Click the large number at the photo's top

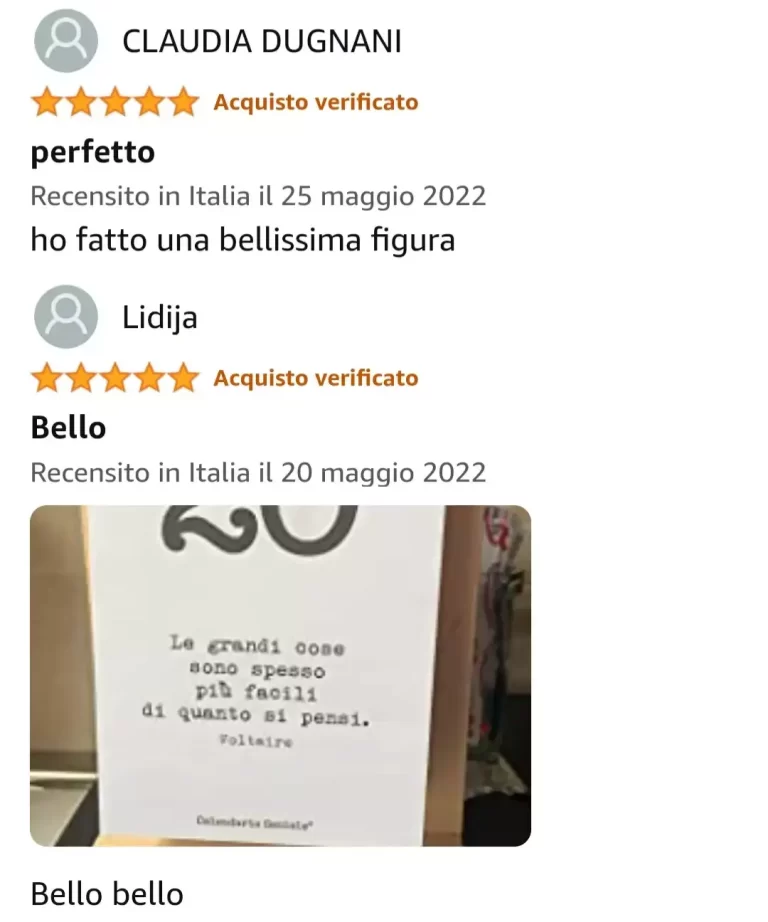[x=259, y=528]
